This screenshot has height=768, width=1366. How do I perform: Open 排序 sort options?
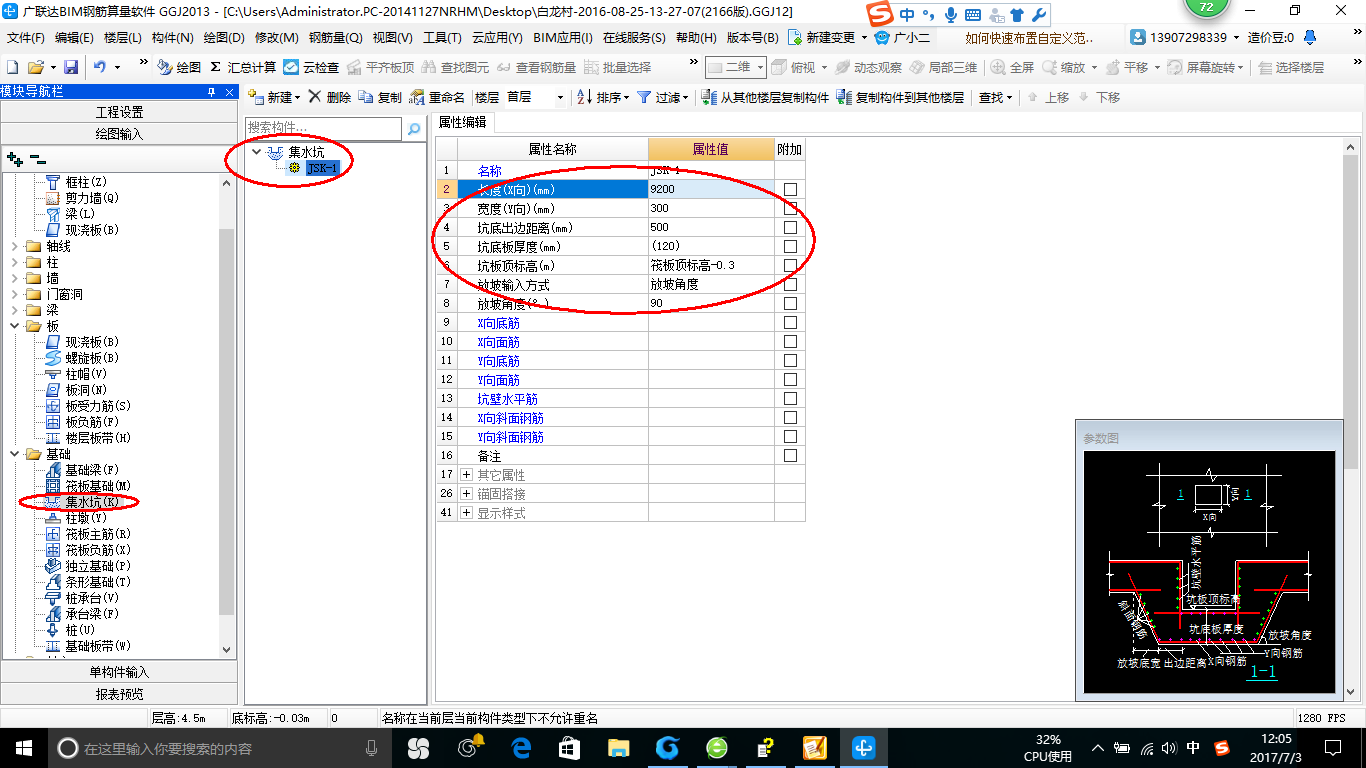click(603, 97)
